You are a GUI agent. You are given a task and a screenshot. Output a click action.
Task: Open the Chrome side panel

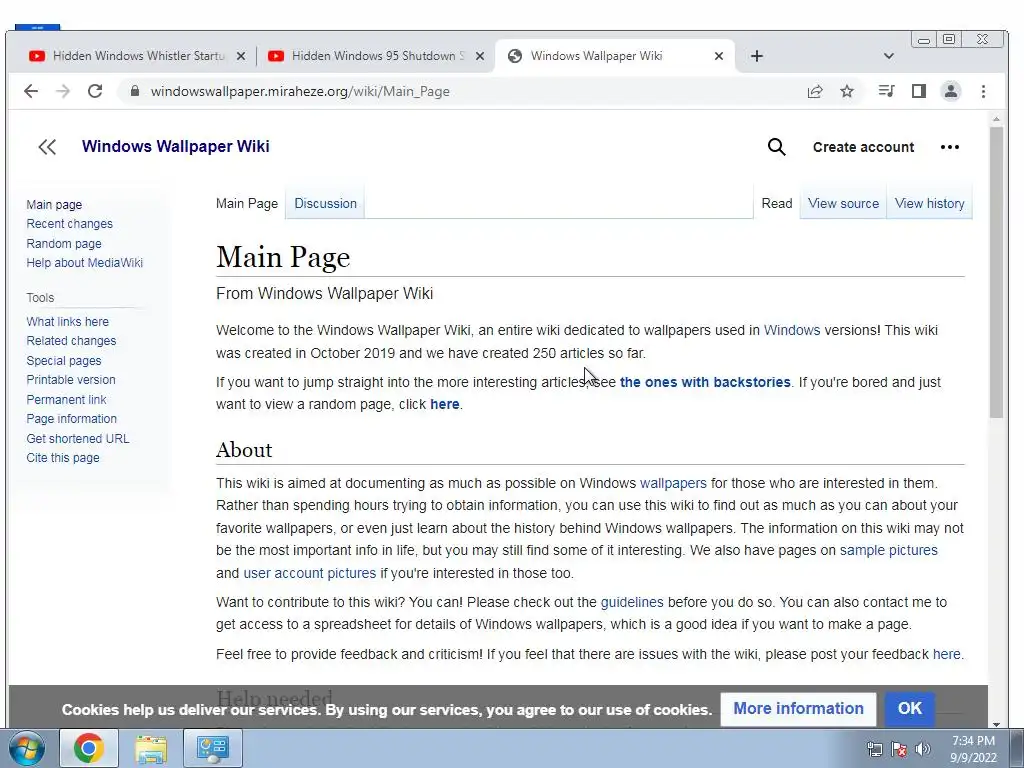[919, 91]
